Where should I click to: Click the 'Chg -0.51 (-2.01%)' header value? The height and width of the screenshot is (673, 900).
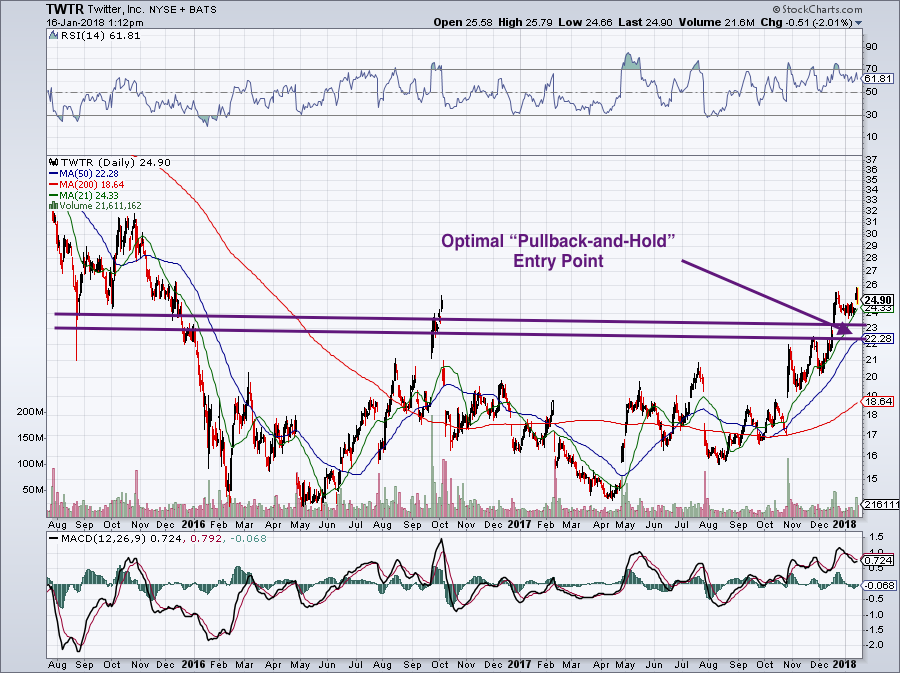click(806, 22)
